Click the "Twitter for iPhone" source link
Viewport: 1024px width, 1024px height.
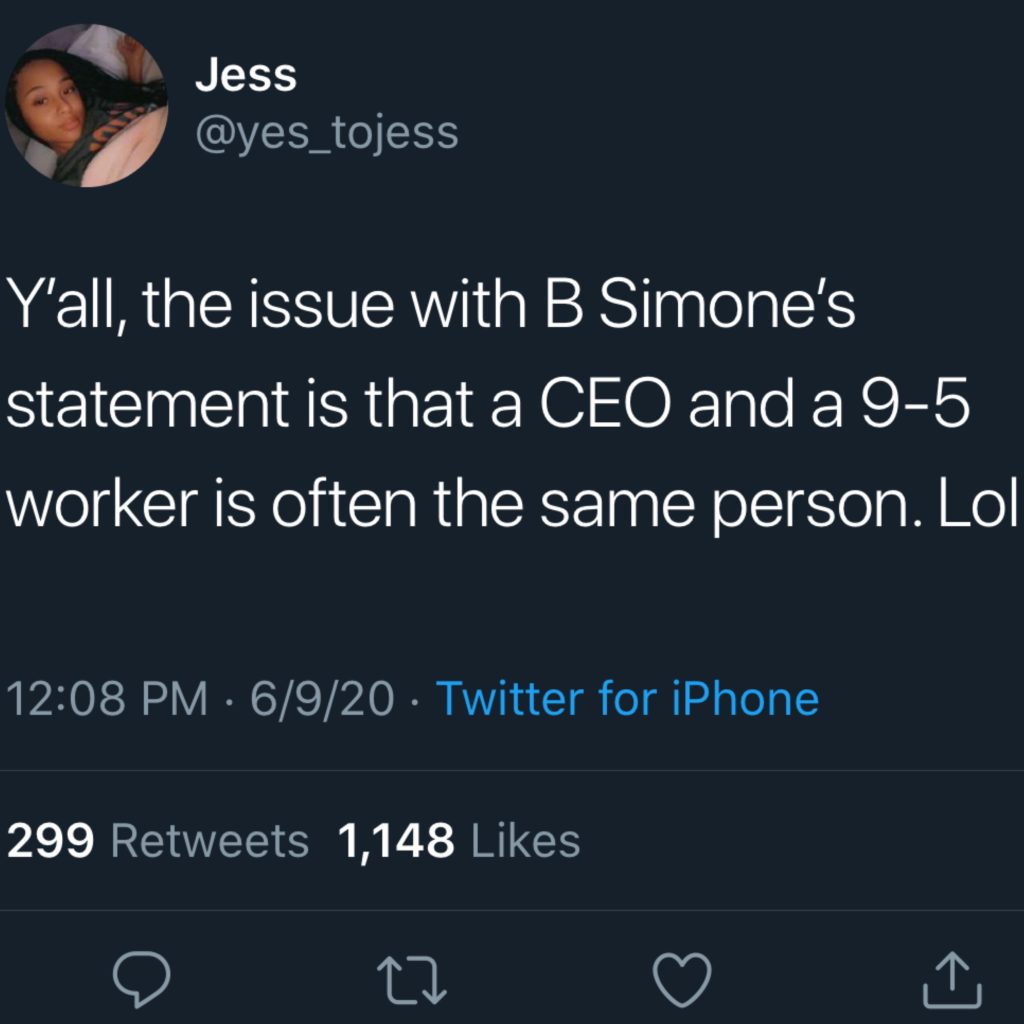pyautogui.click(x=628, y=698)
